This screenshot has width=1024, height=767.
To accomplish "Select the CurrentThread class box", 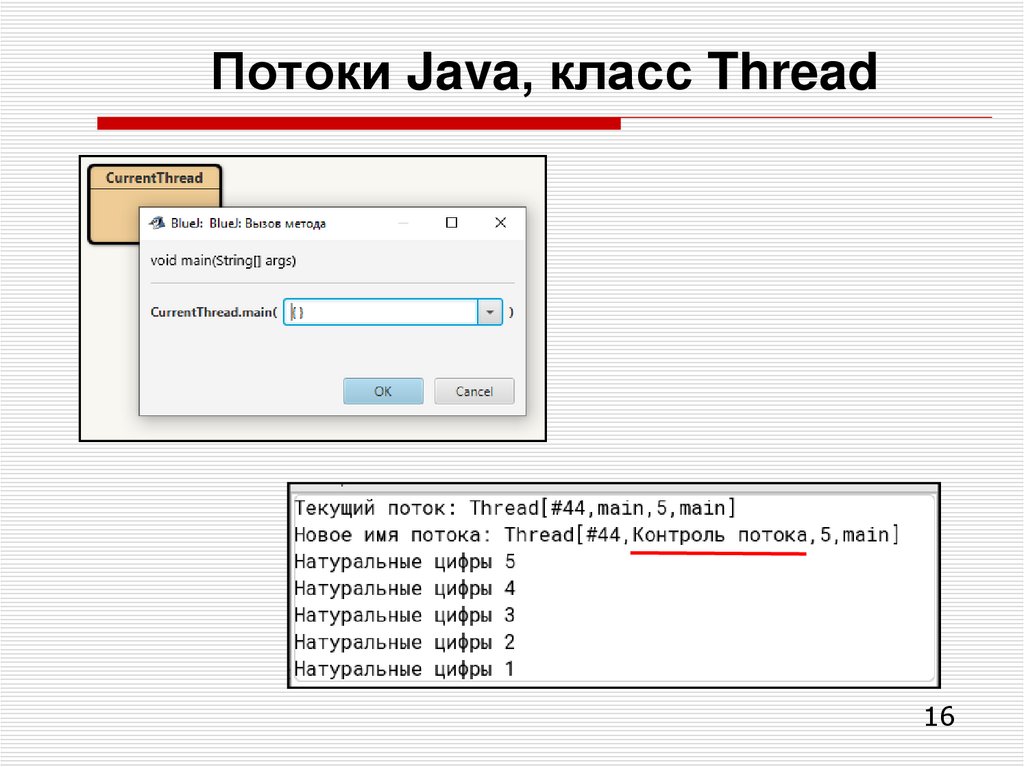I will pos(156,178).
